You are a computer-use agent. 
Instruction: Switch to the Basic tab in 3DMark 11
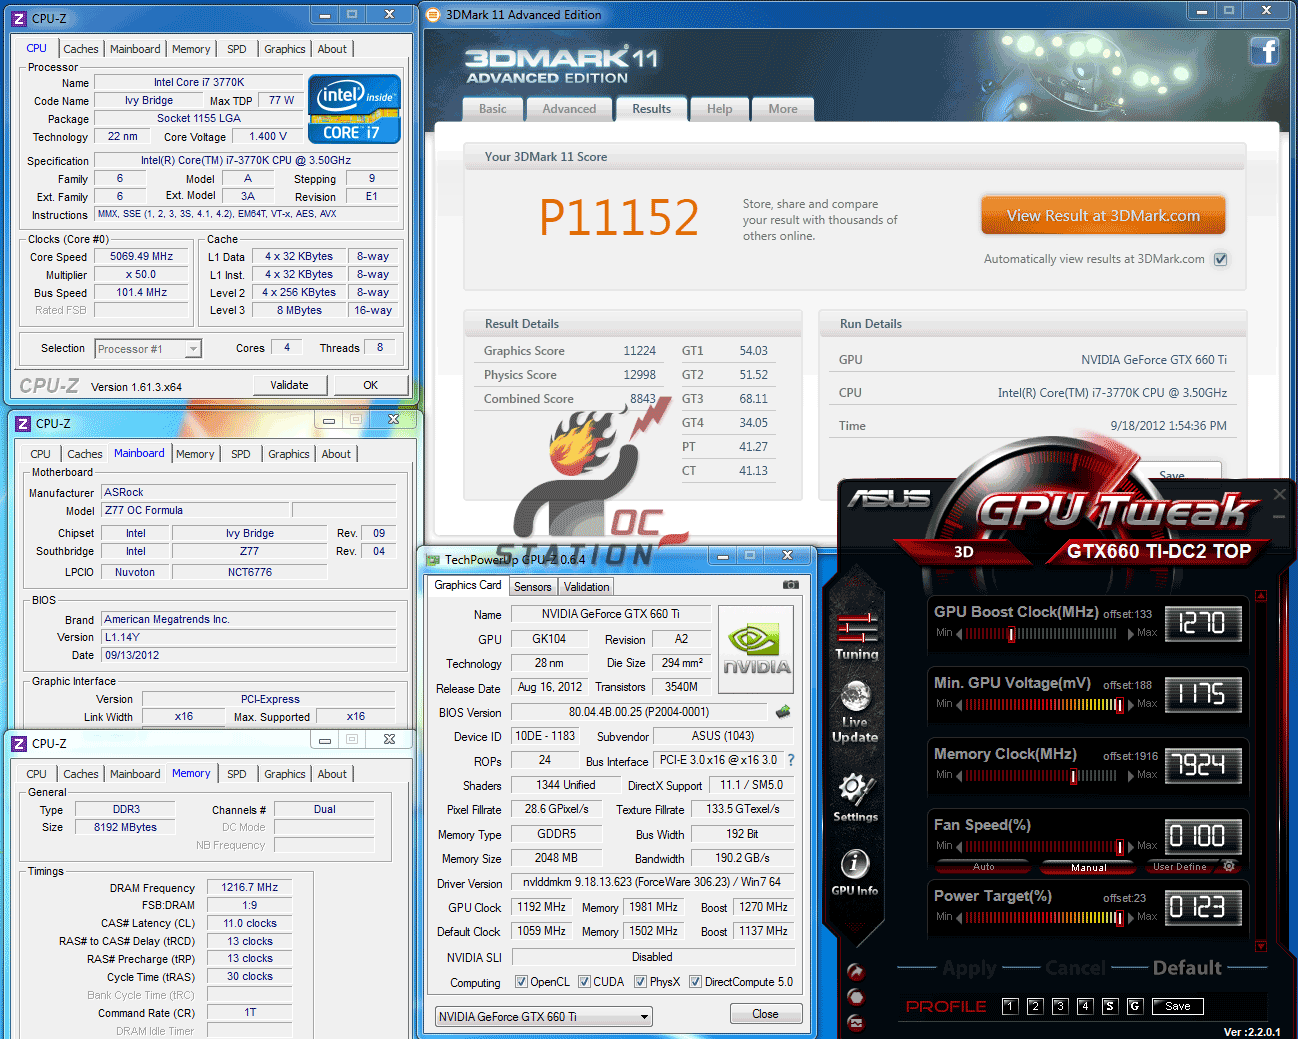coord(493,109)
